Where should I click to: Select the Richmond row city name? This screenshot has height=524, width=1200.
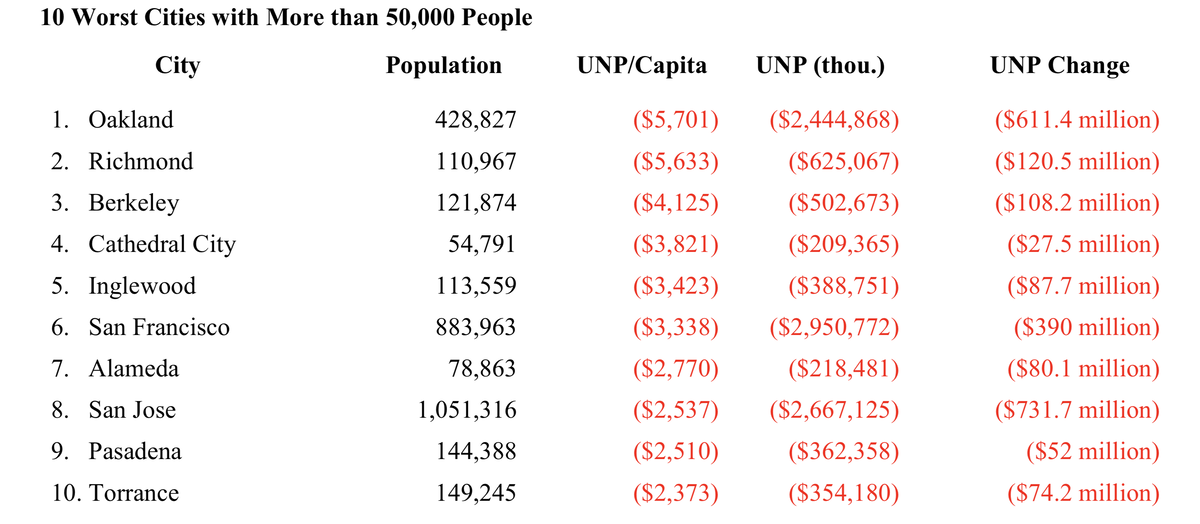pos(140,162)
